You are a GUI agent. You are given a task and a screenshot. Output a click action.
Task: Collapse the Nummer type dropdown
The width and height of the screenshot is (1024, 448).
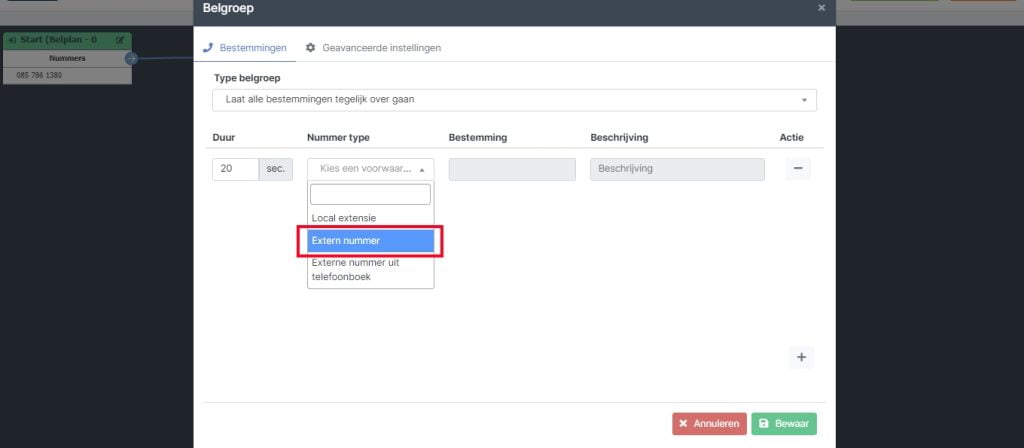pyautogui.click(x=370, y=168)
